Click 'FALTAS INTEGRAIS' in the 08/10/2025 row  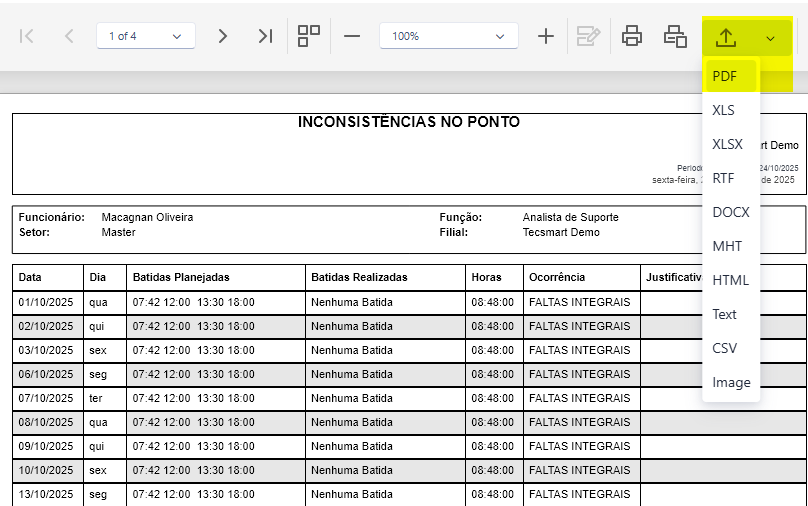click(x=580, y=422)
